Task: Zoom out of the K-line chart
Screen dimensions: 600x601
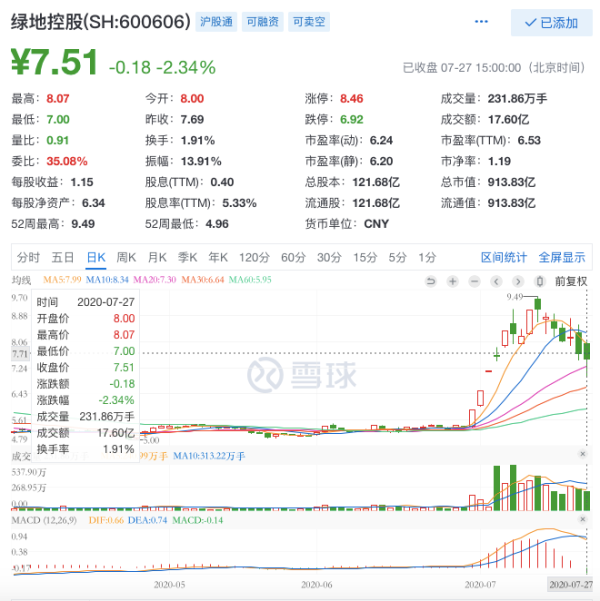Action: [474, 282]
